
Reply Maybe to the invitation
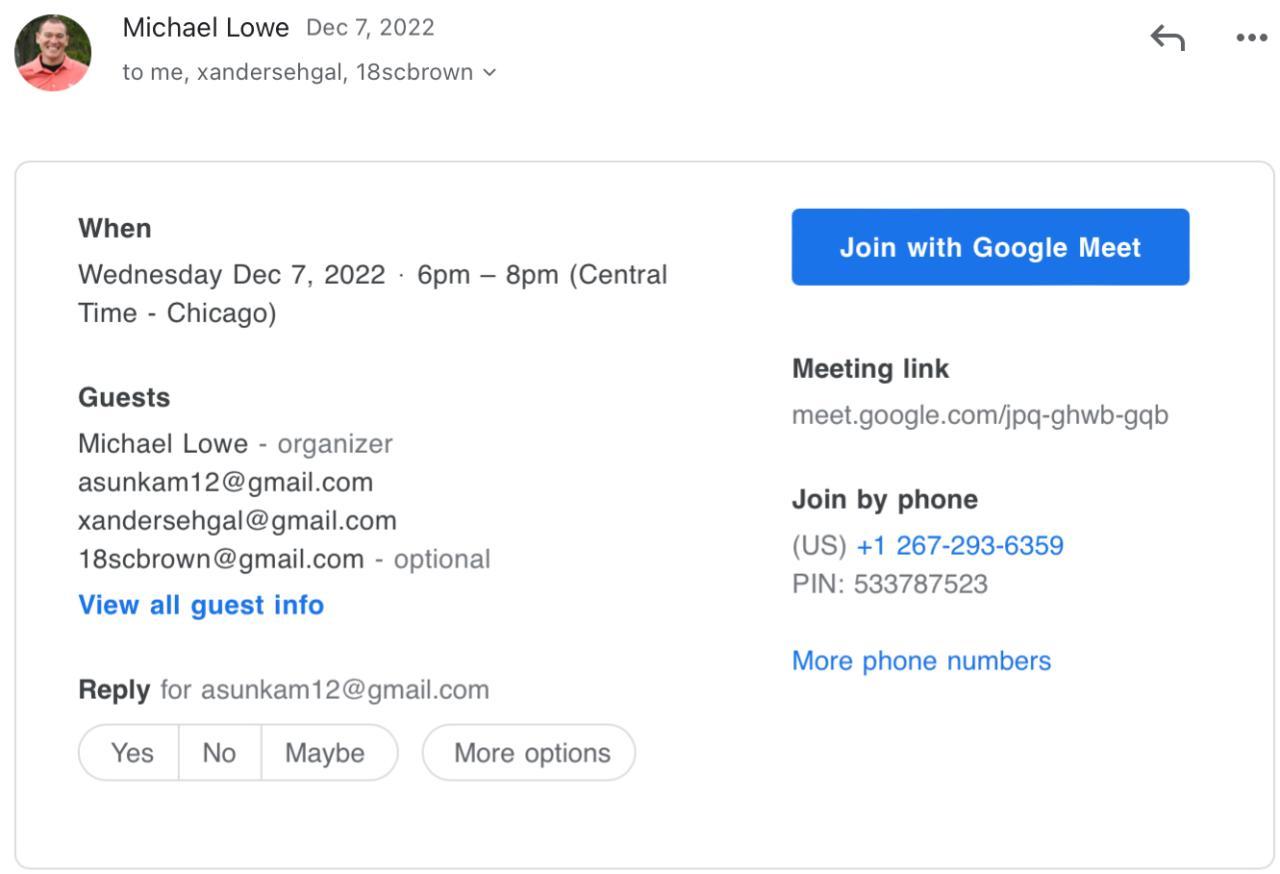(325, 753)
